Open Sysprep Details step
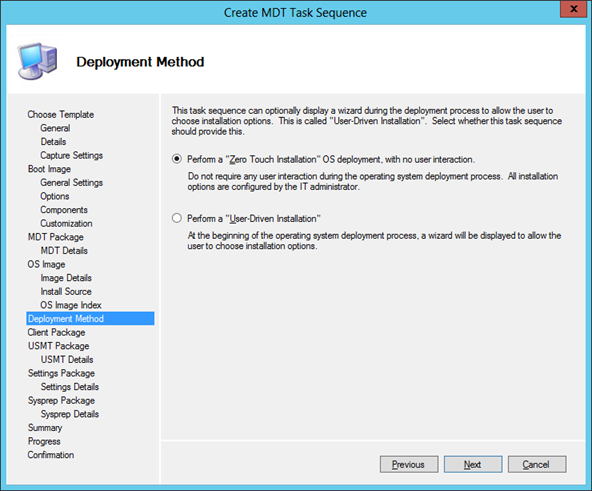Image resolution: width=592 pixels, height=491 pixels. (69, 414)
